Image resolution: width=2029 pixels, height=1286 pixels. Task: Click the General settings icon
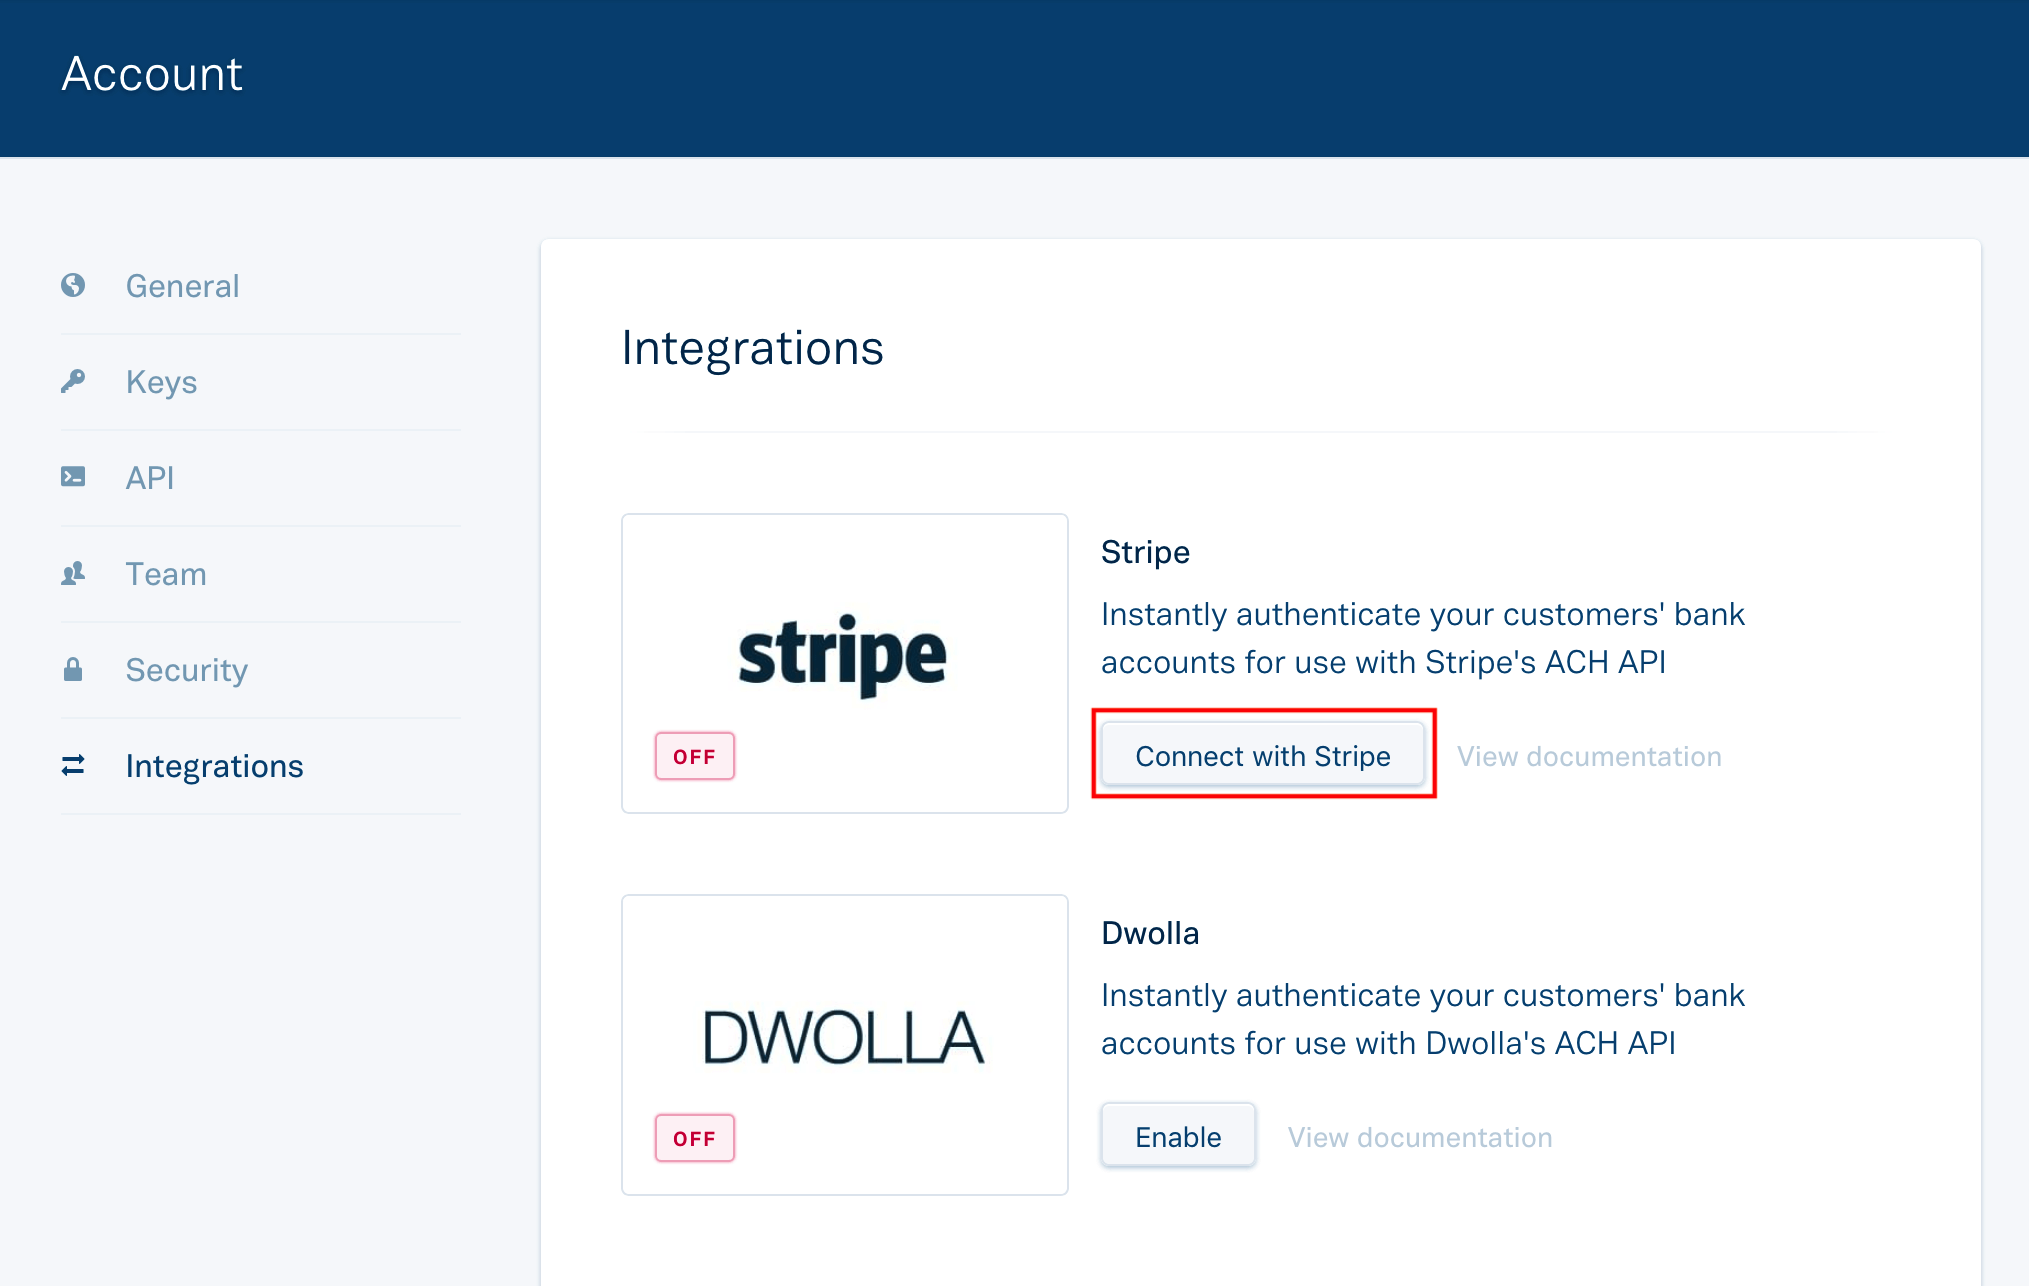pos(75,284)
